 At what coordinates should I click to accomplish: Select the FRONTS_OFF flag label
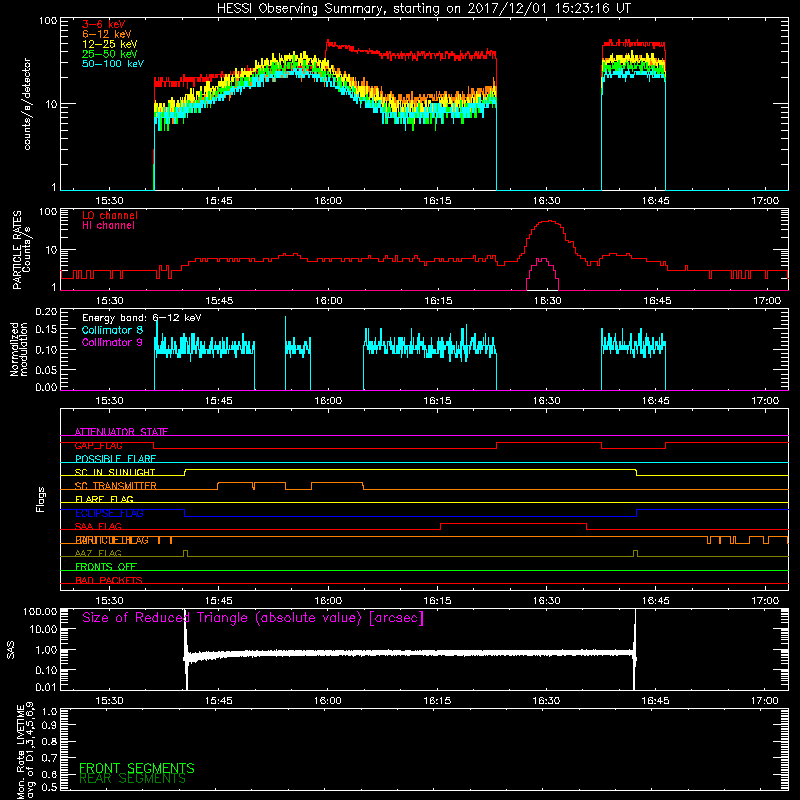click(x=106, y=567)
